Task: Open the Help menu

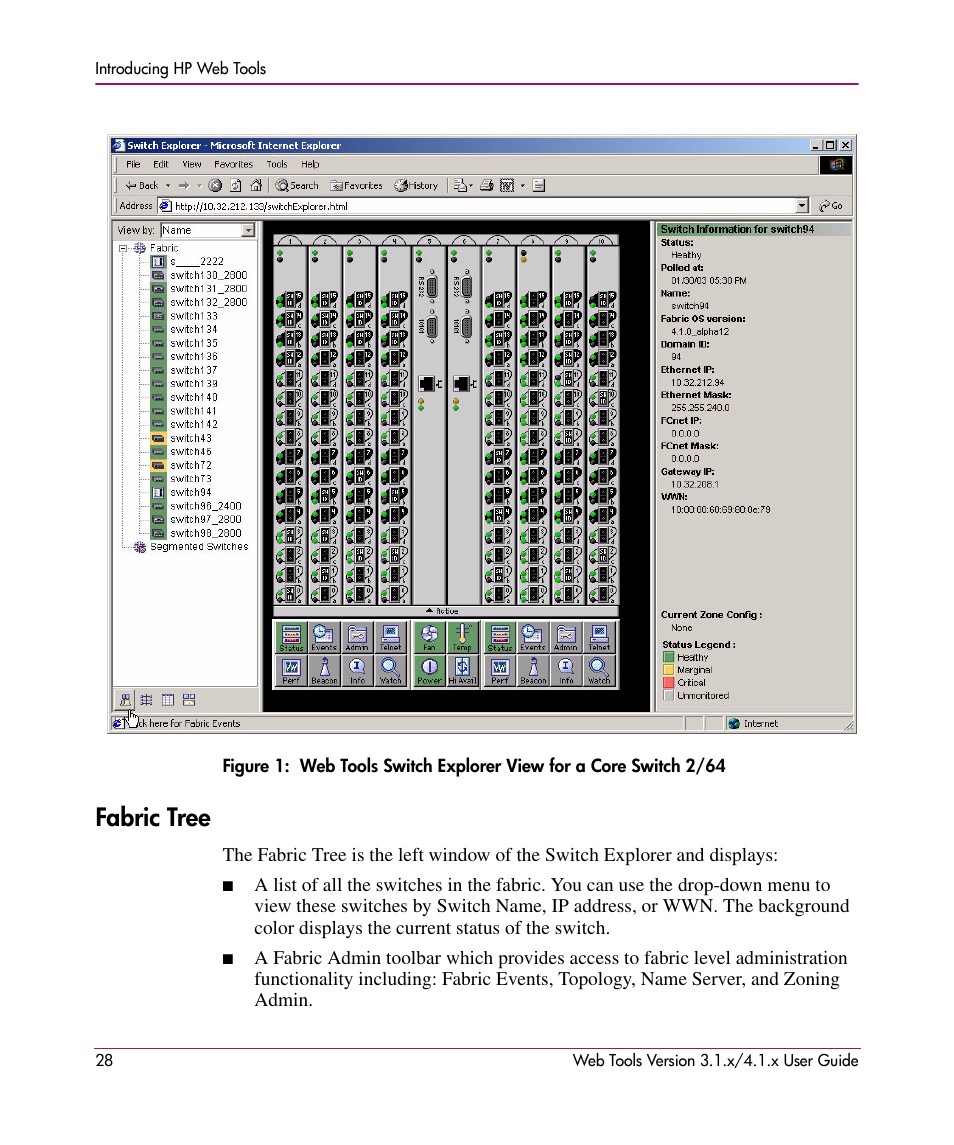Action: coord(310,164)
